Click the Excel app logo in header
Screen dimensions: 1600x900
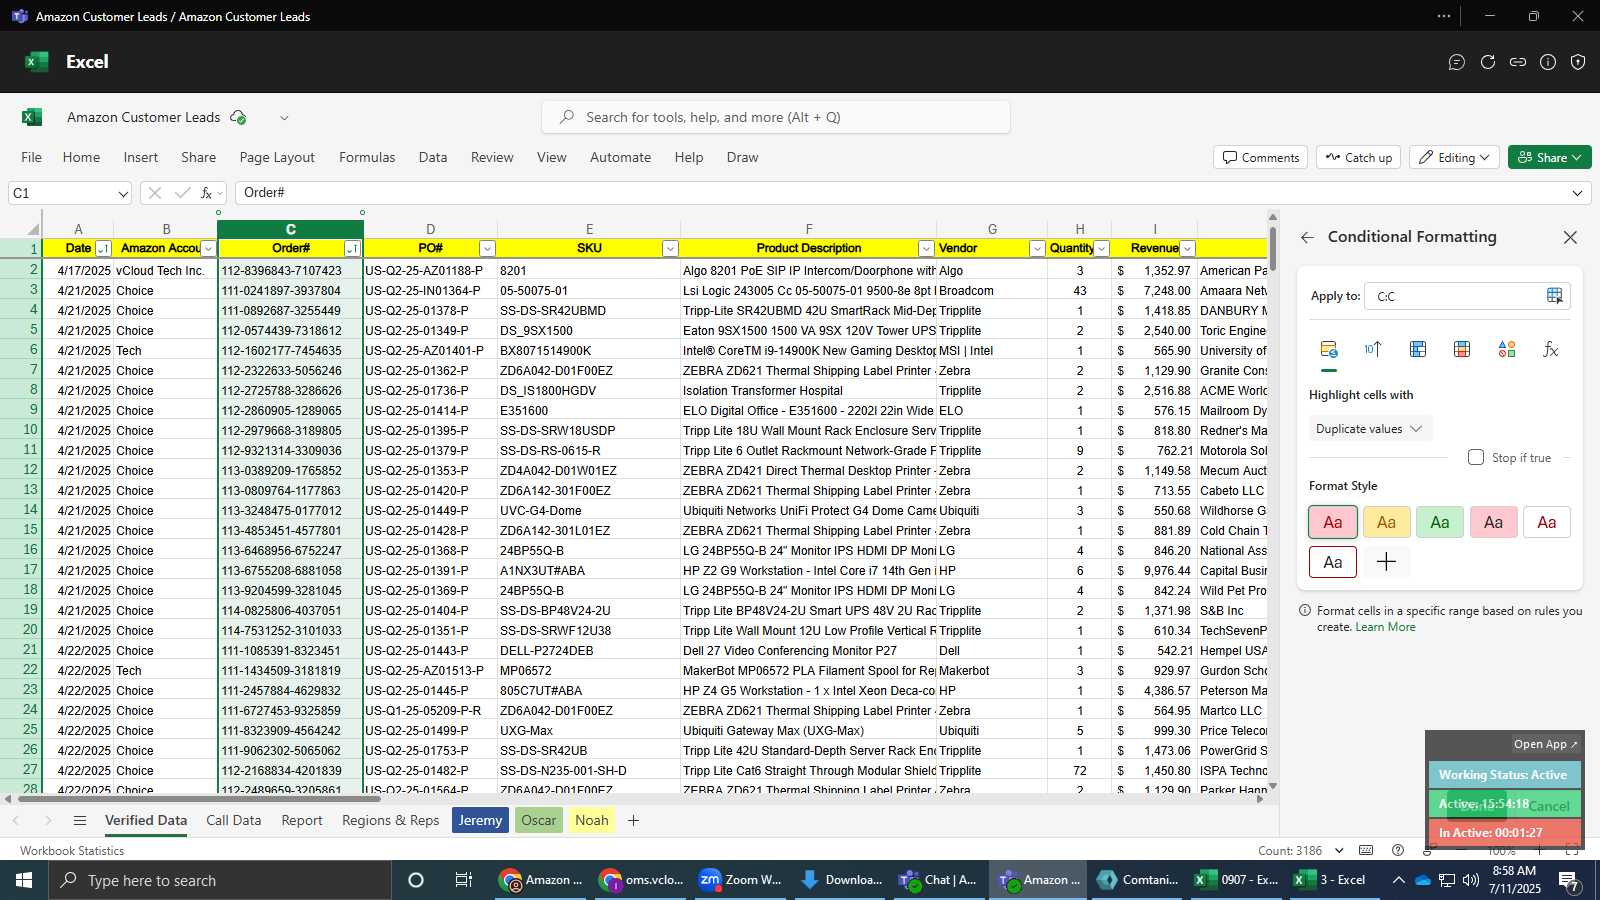pyautogui.click(x=36, y=61)
